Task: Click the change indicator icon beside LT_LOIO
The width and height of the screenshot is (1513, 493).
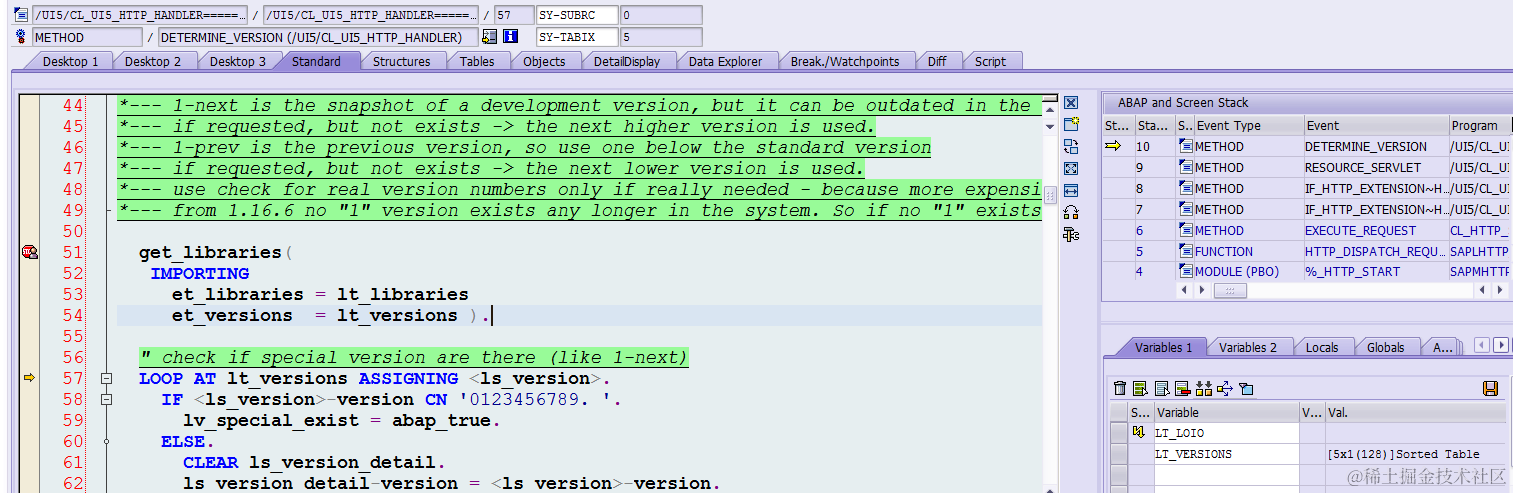Action: point(1139,433)
